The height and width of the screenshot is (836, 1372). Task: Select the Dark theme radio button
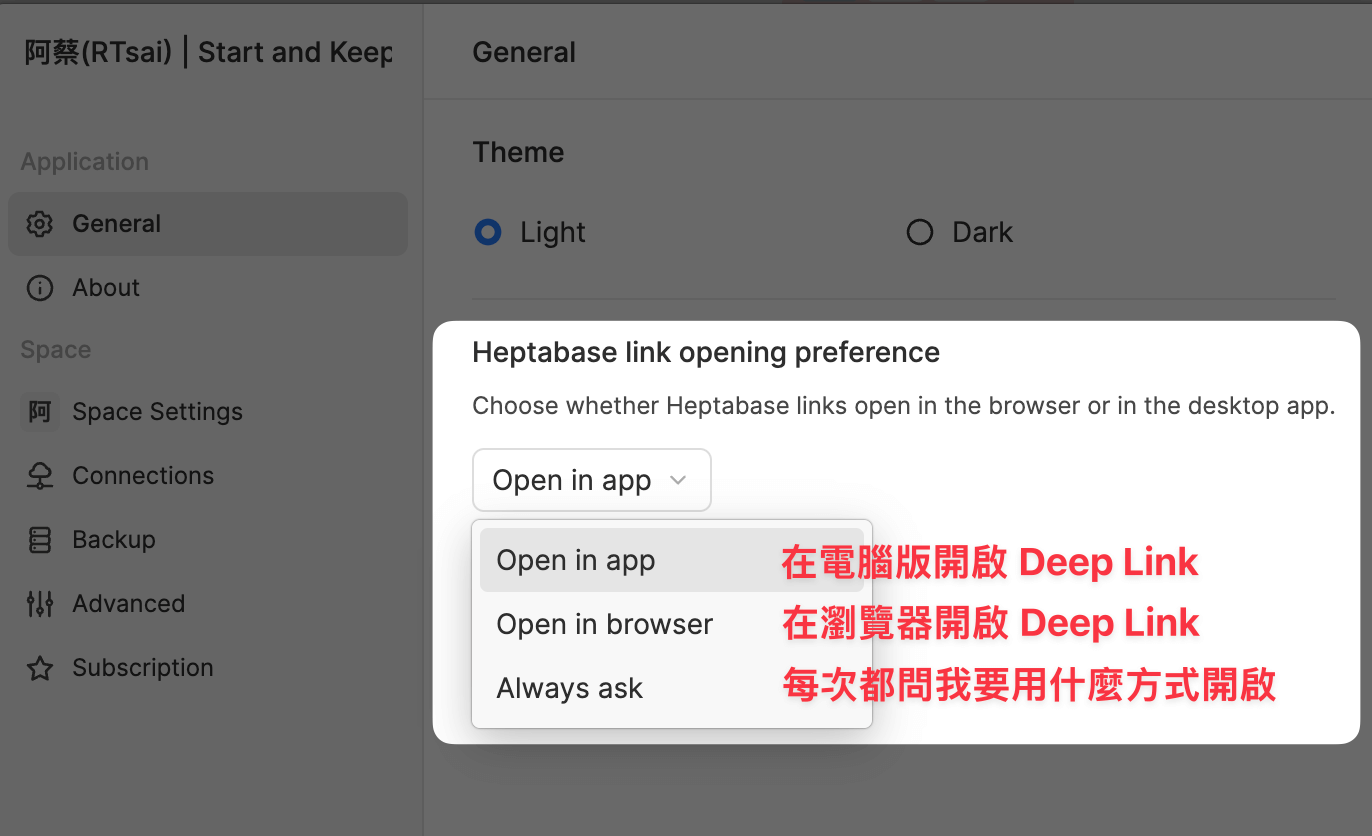point(919,231)
